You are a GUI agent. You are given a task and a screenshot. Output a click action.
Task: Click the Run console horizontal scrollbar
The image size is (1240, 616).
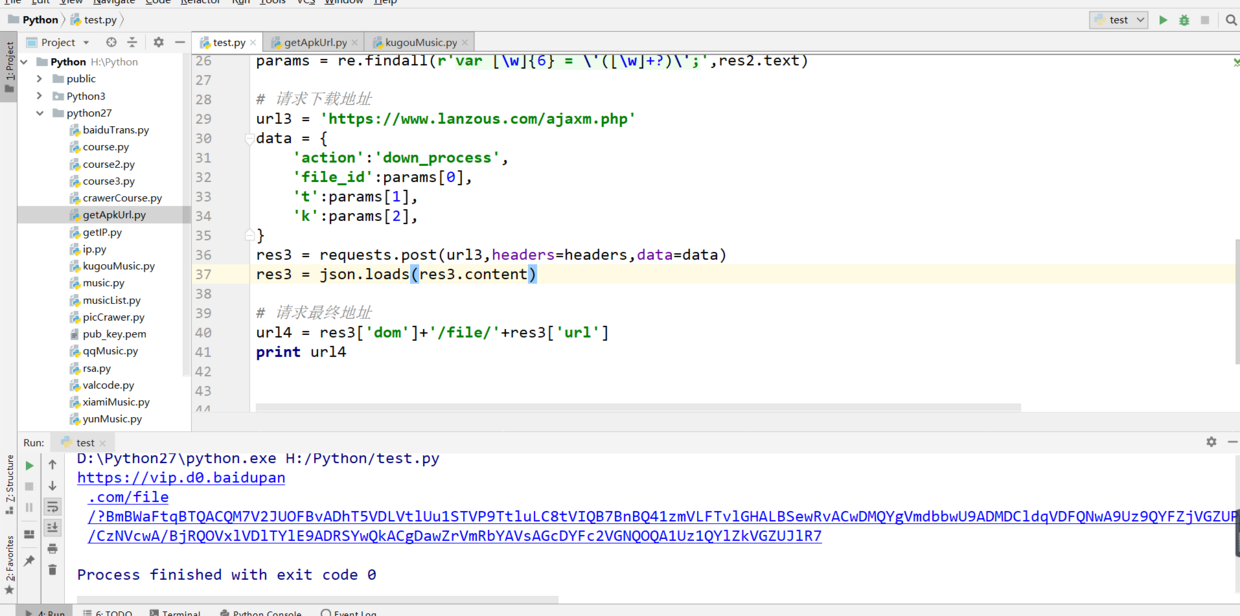[x=317, y=600]
